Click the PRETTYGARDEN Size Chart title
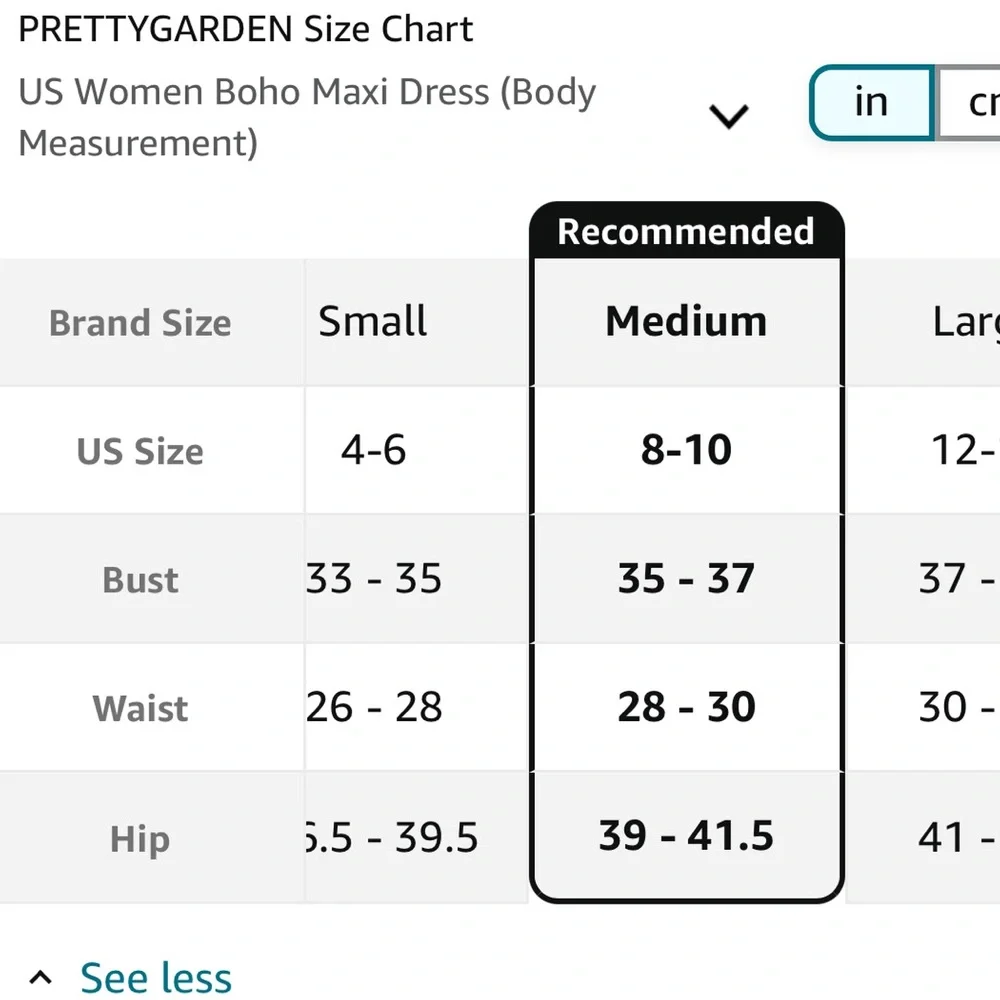Viewport: 1000px width, 1000px height. pyautogui.click(x=246, y=29)
